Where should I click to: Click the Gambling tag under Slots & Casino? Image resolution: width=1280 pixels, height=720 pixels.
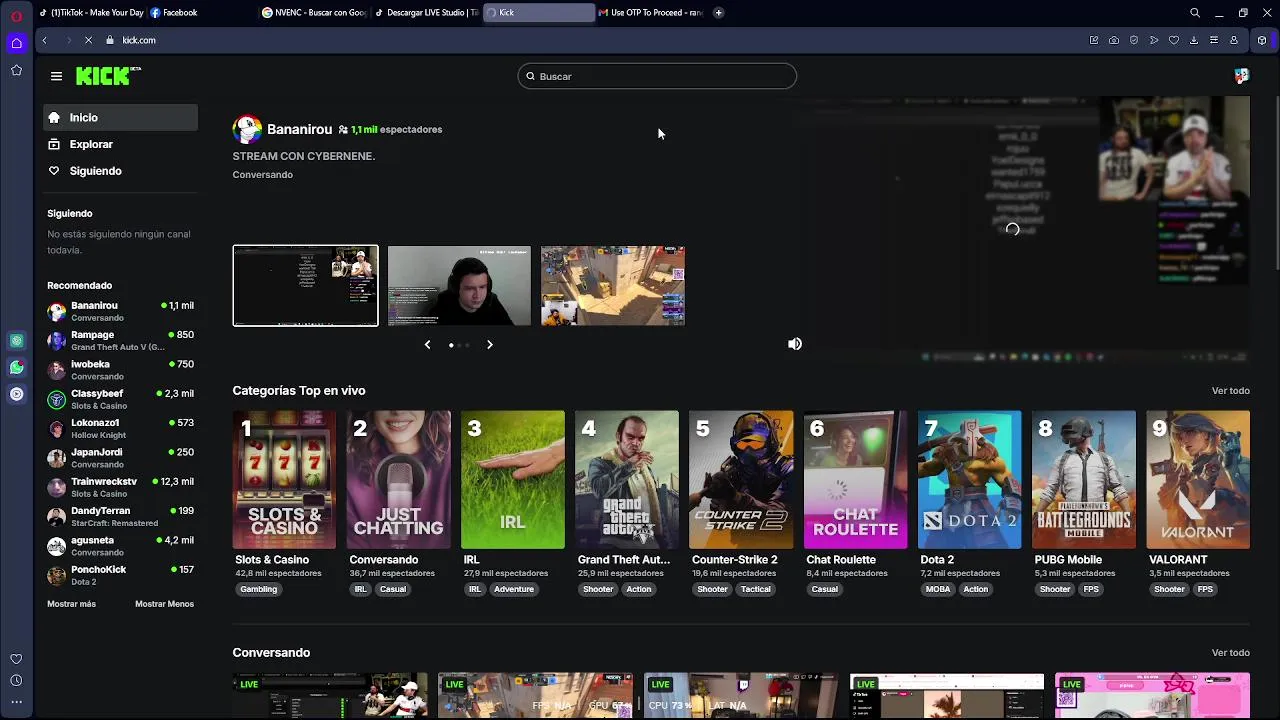(x=258, y=589)
